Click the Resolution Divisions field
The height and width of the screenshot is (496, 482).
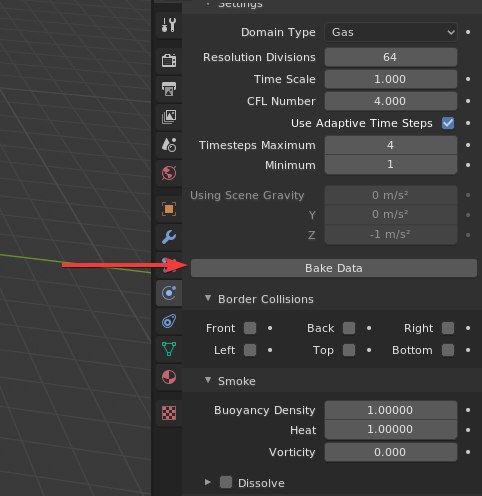coord(391,57)
